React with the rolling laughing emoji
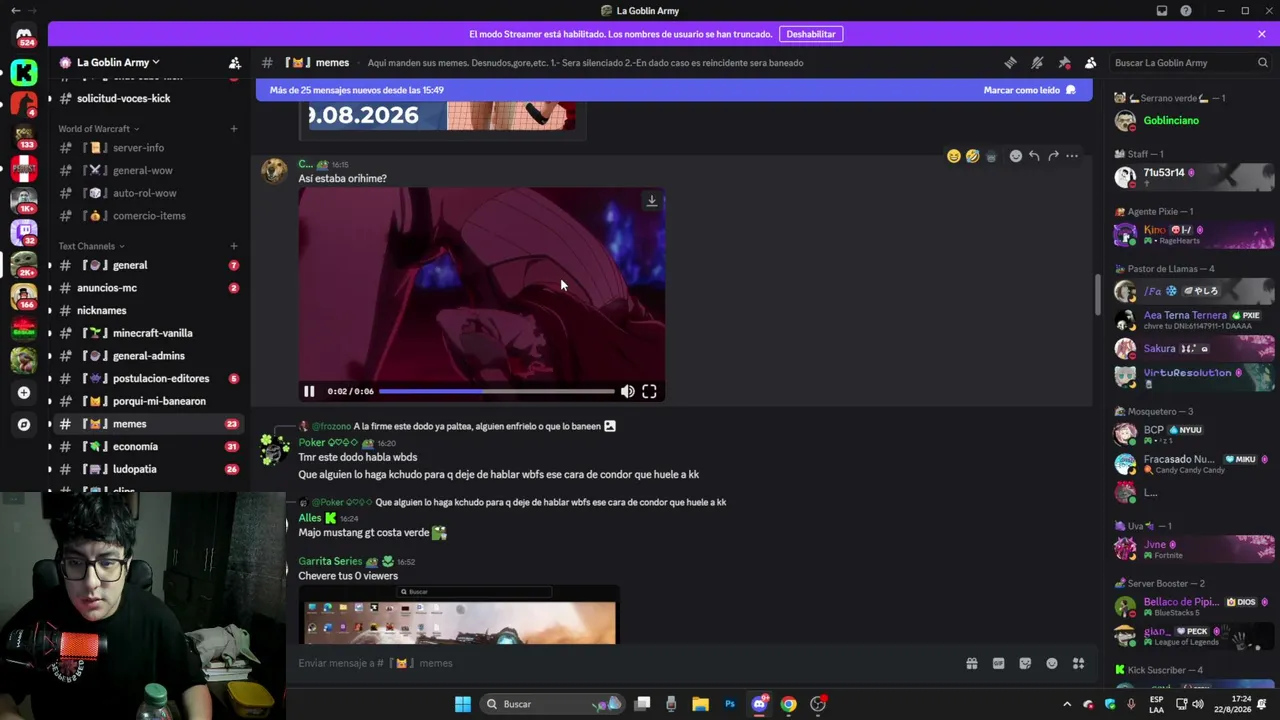 972,156
